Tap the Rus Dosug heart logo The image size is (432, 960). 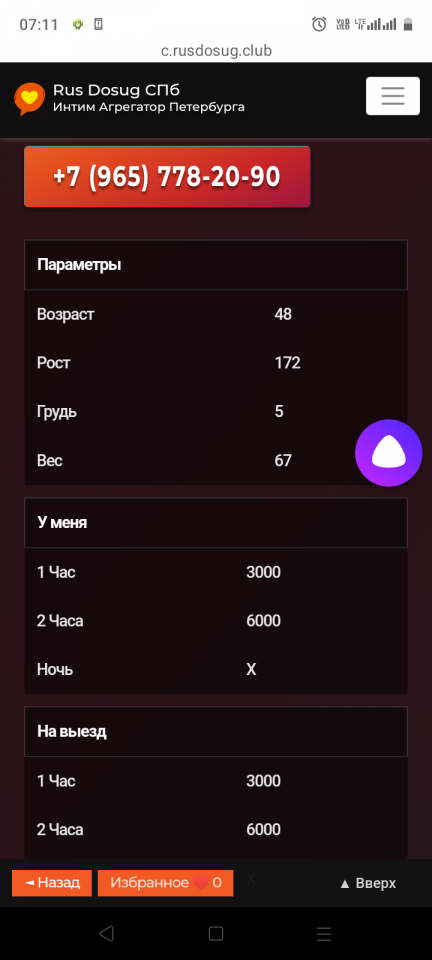pyautogui.click(x=29, y=99)
